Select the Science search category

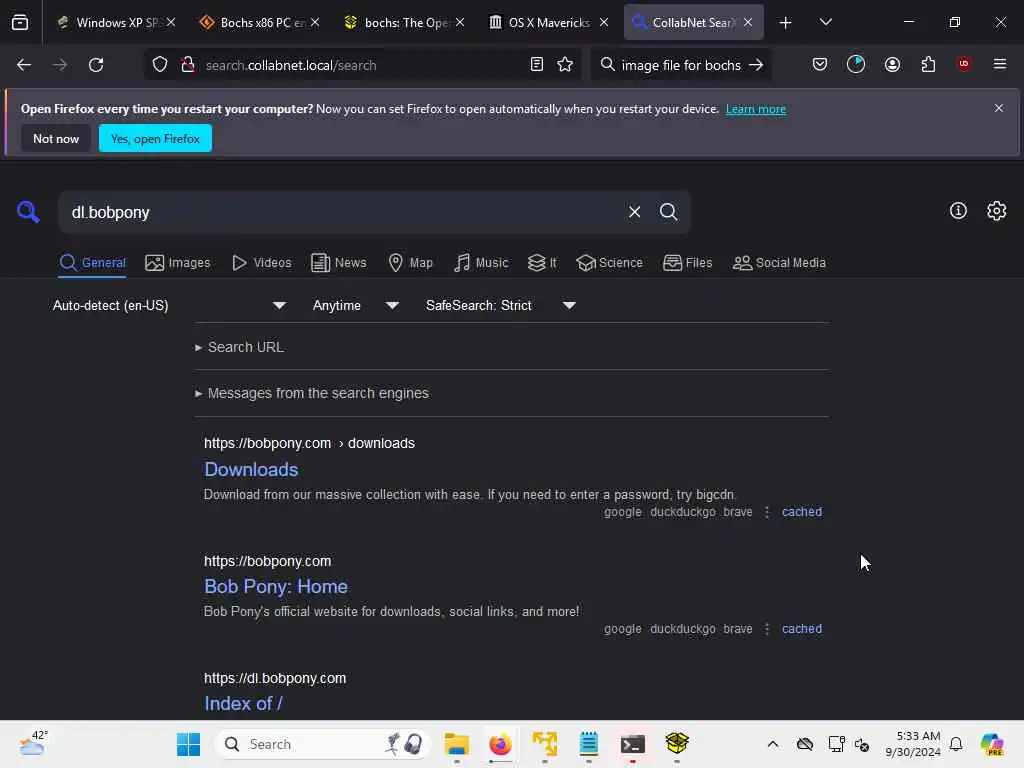609,263
